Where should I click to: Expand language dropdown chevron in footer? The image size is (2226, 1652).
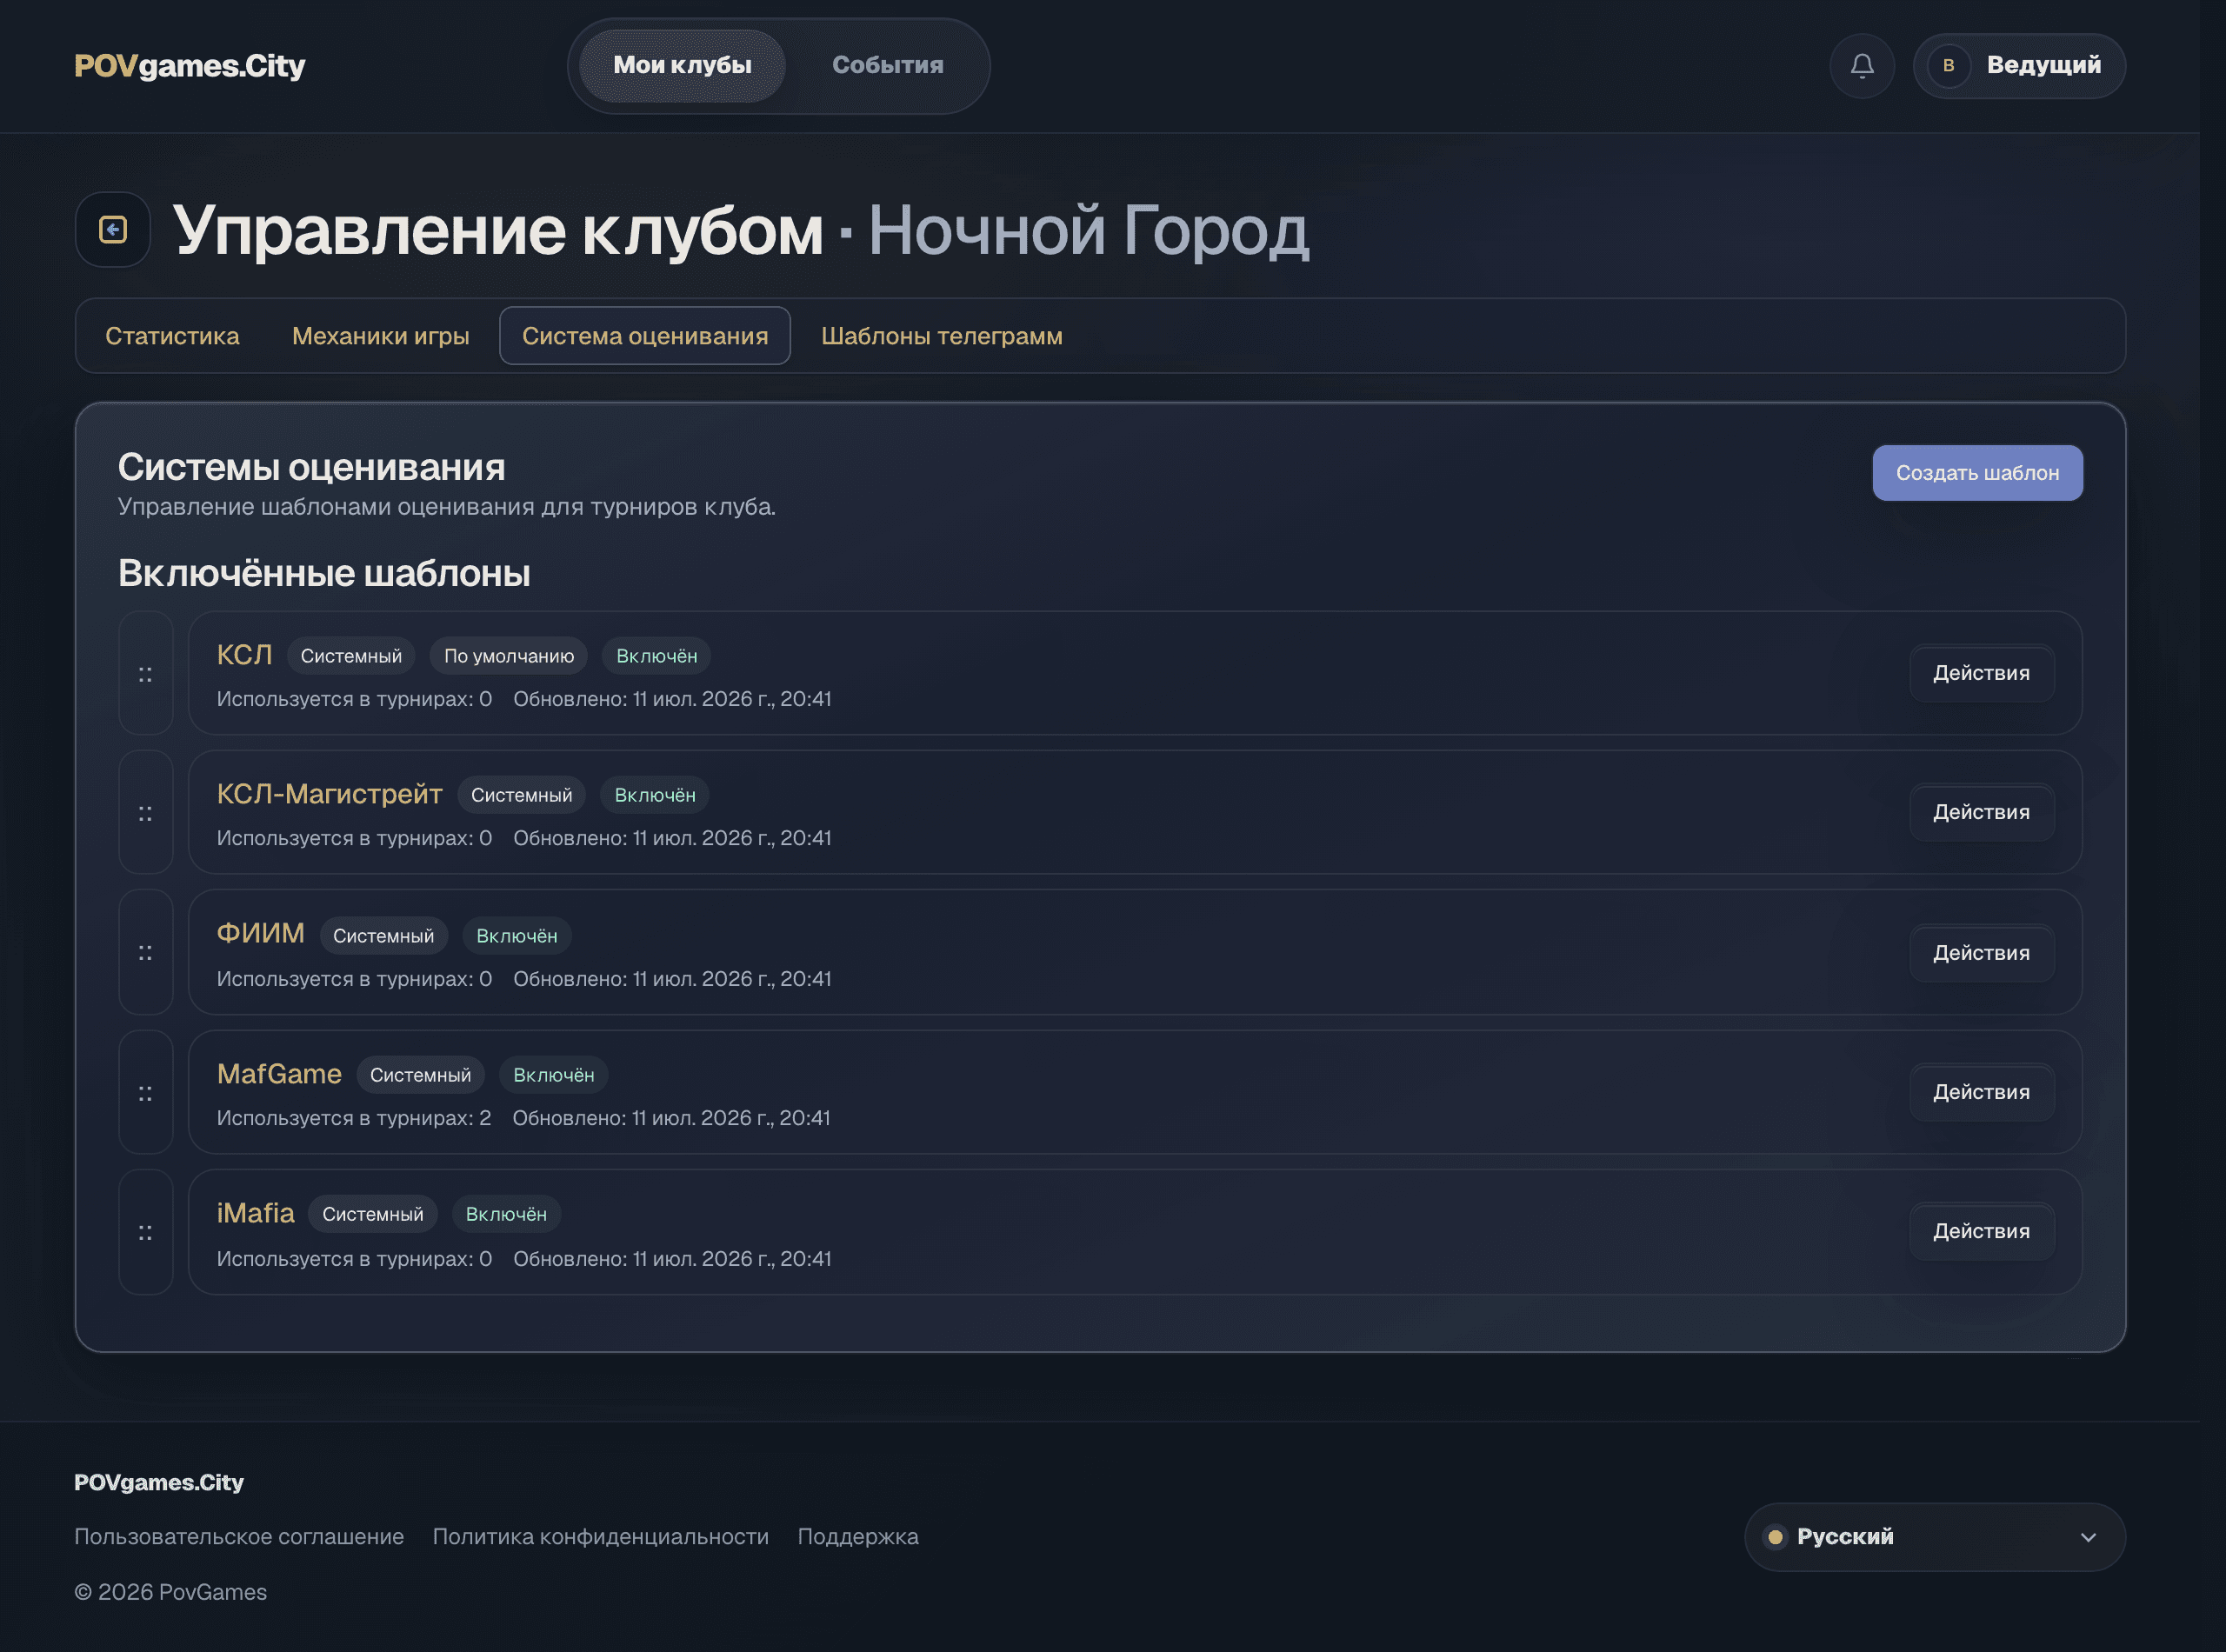pyautogui.click(x=2088, y=1537)
